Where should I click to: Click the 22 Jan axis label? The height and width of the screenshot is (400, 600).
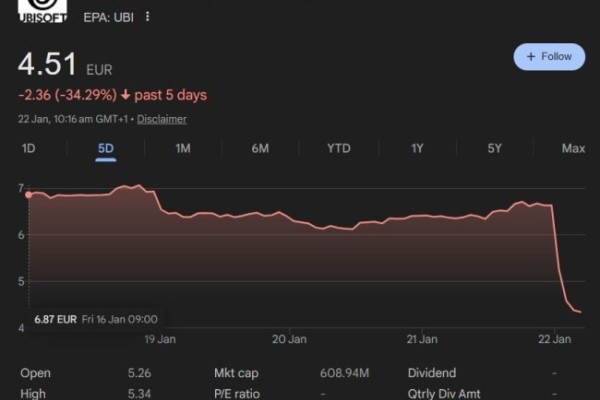tap(554, 339)
